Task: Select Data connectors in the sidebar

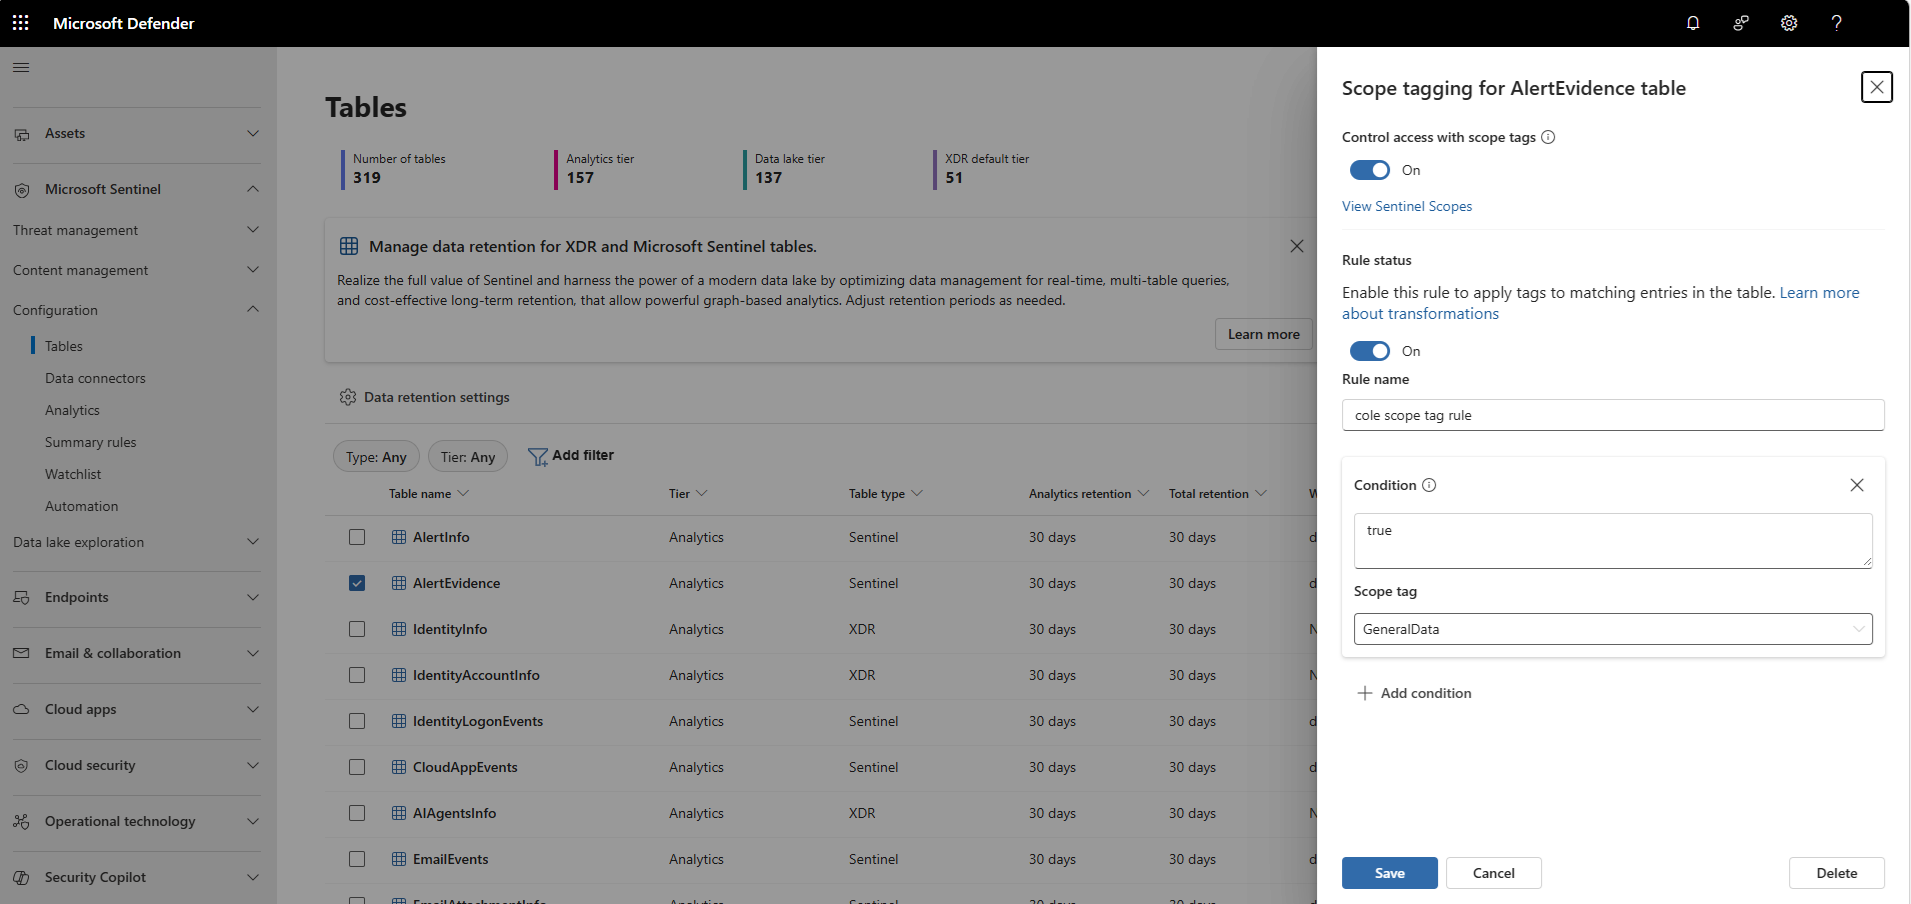Action: coord(95,378)
